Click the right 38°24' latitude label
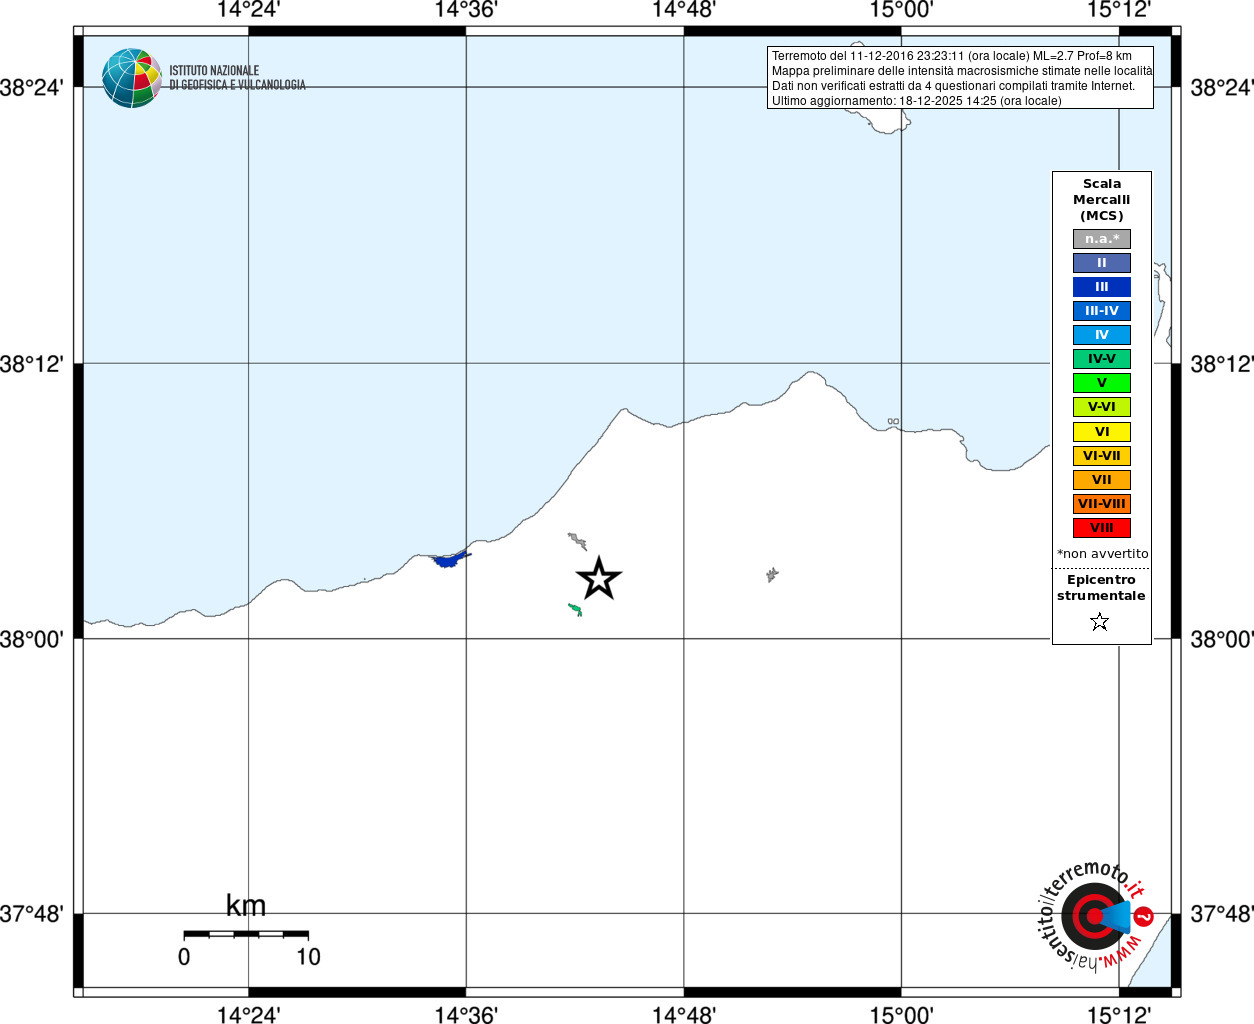 (x=1222, y=88)
